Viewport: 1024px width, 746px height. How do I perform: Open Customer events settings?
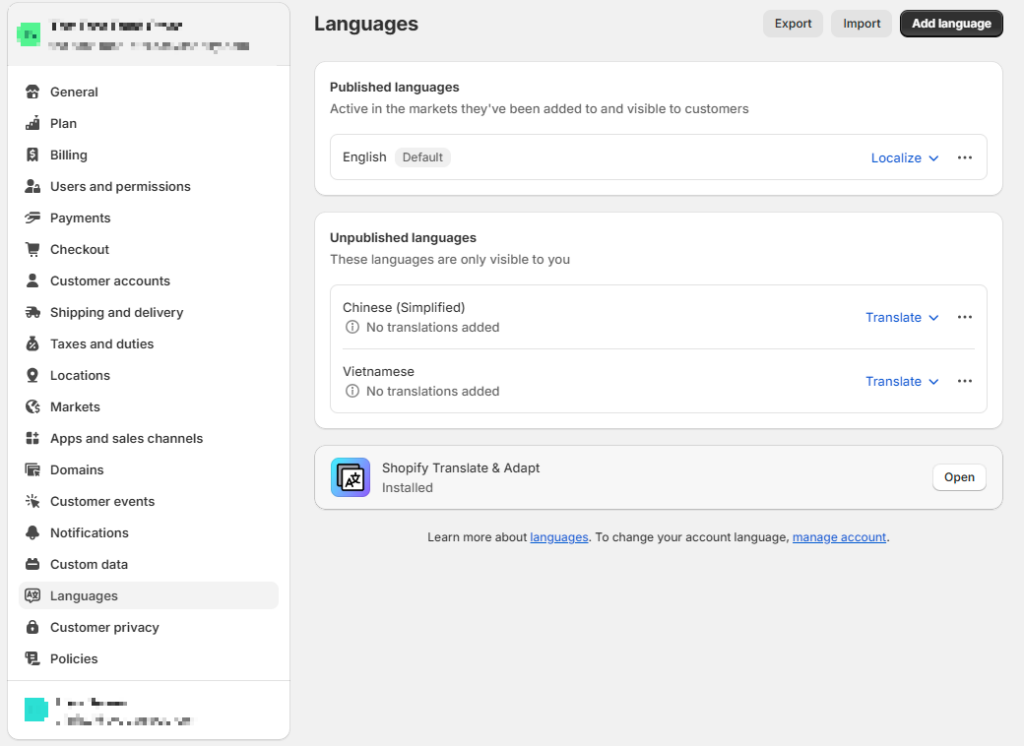click(x=149, y=501)
